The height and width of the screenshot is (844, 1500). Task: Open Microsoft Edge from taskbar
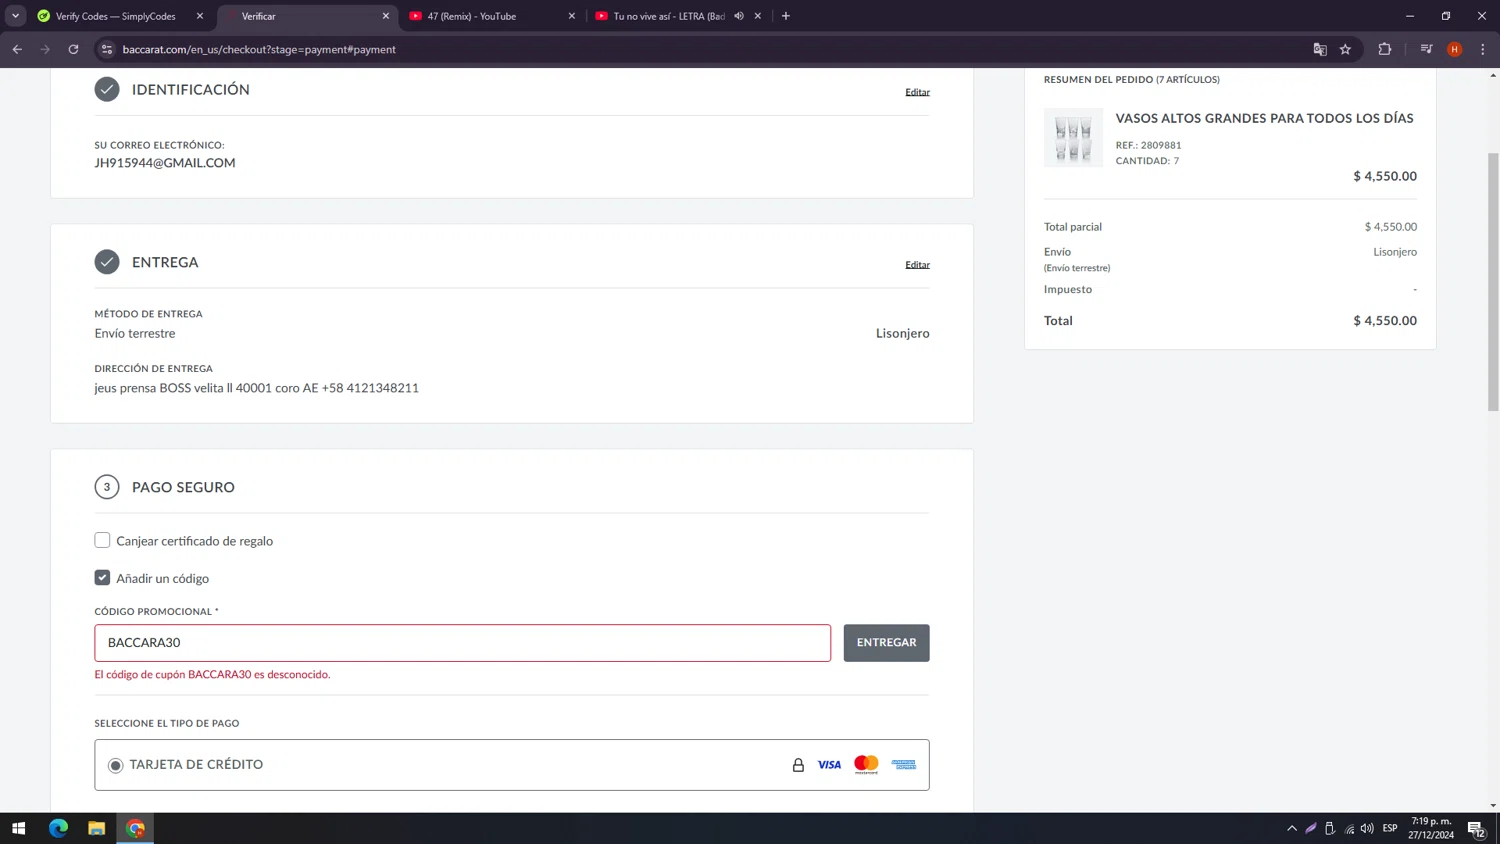pyautogui.click(x=58, y=828)
